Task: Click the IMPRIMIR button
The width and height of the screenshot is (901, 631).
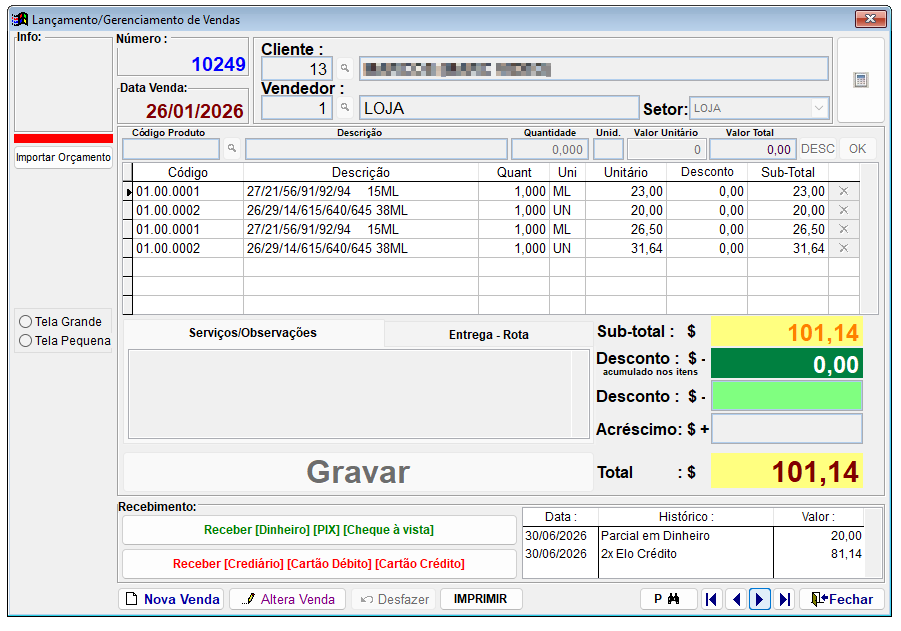Action: (x=481, y=599)
